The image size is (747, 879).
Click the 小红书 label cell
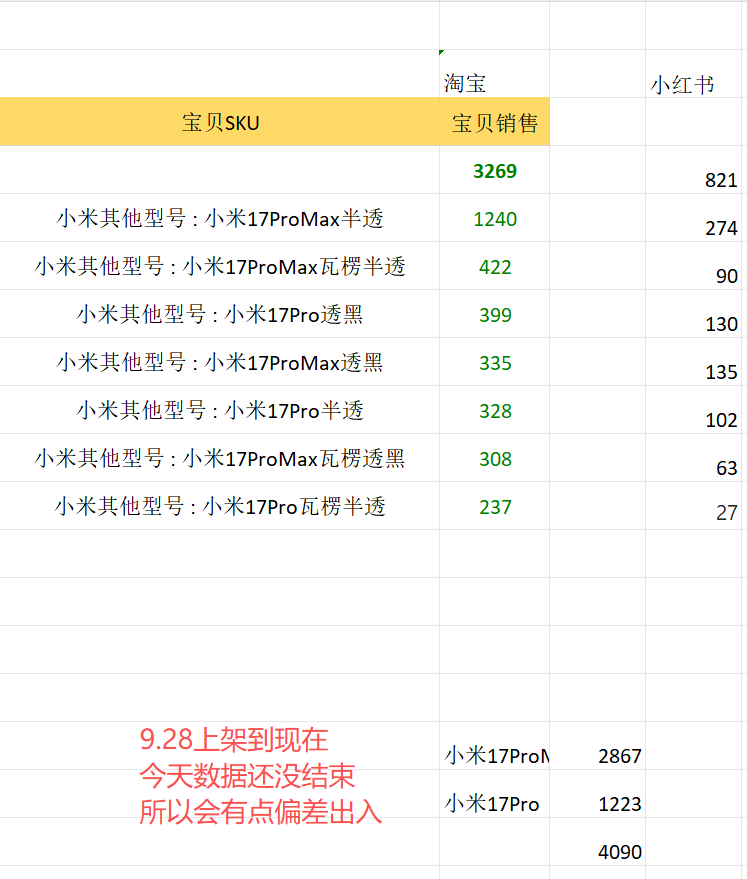693,74
